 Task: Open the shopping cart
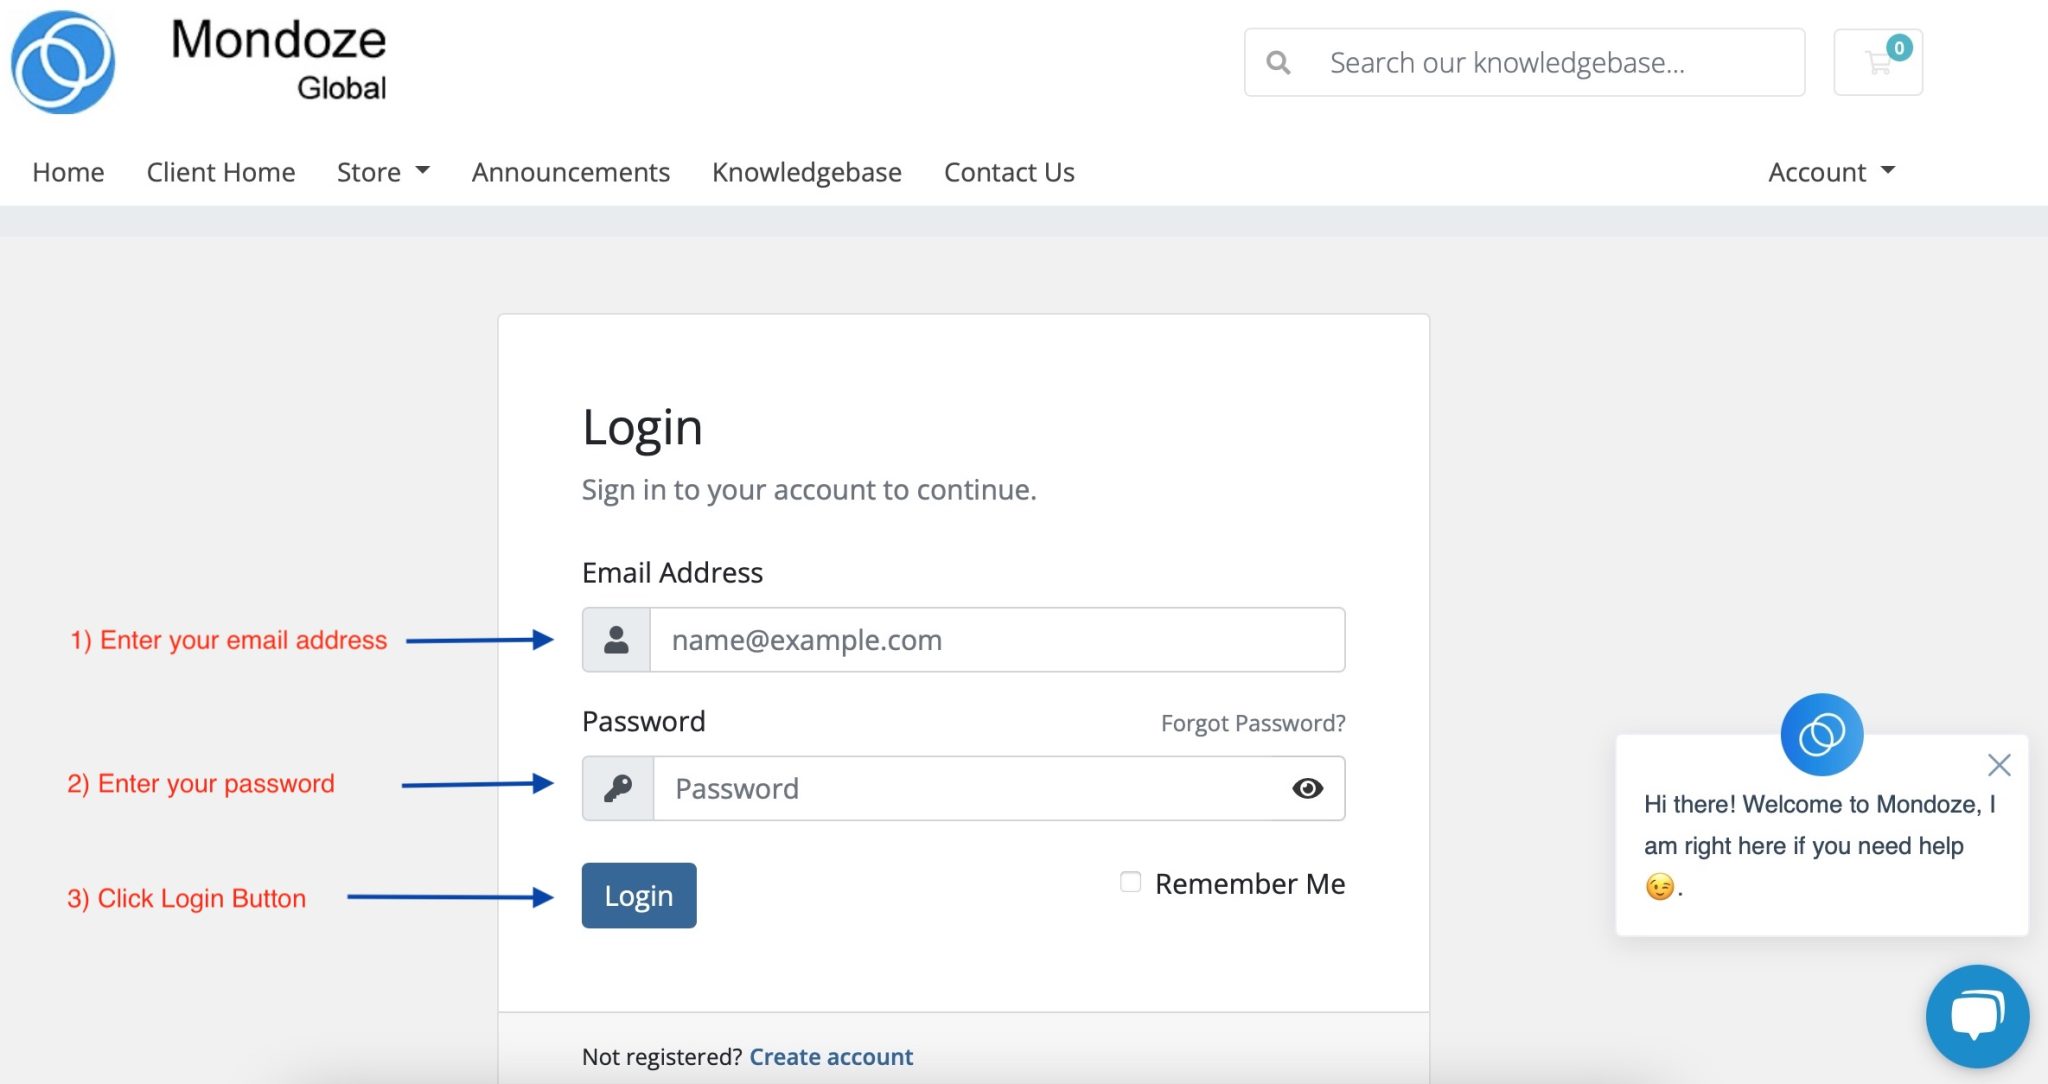(1880, 62)
